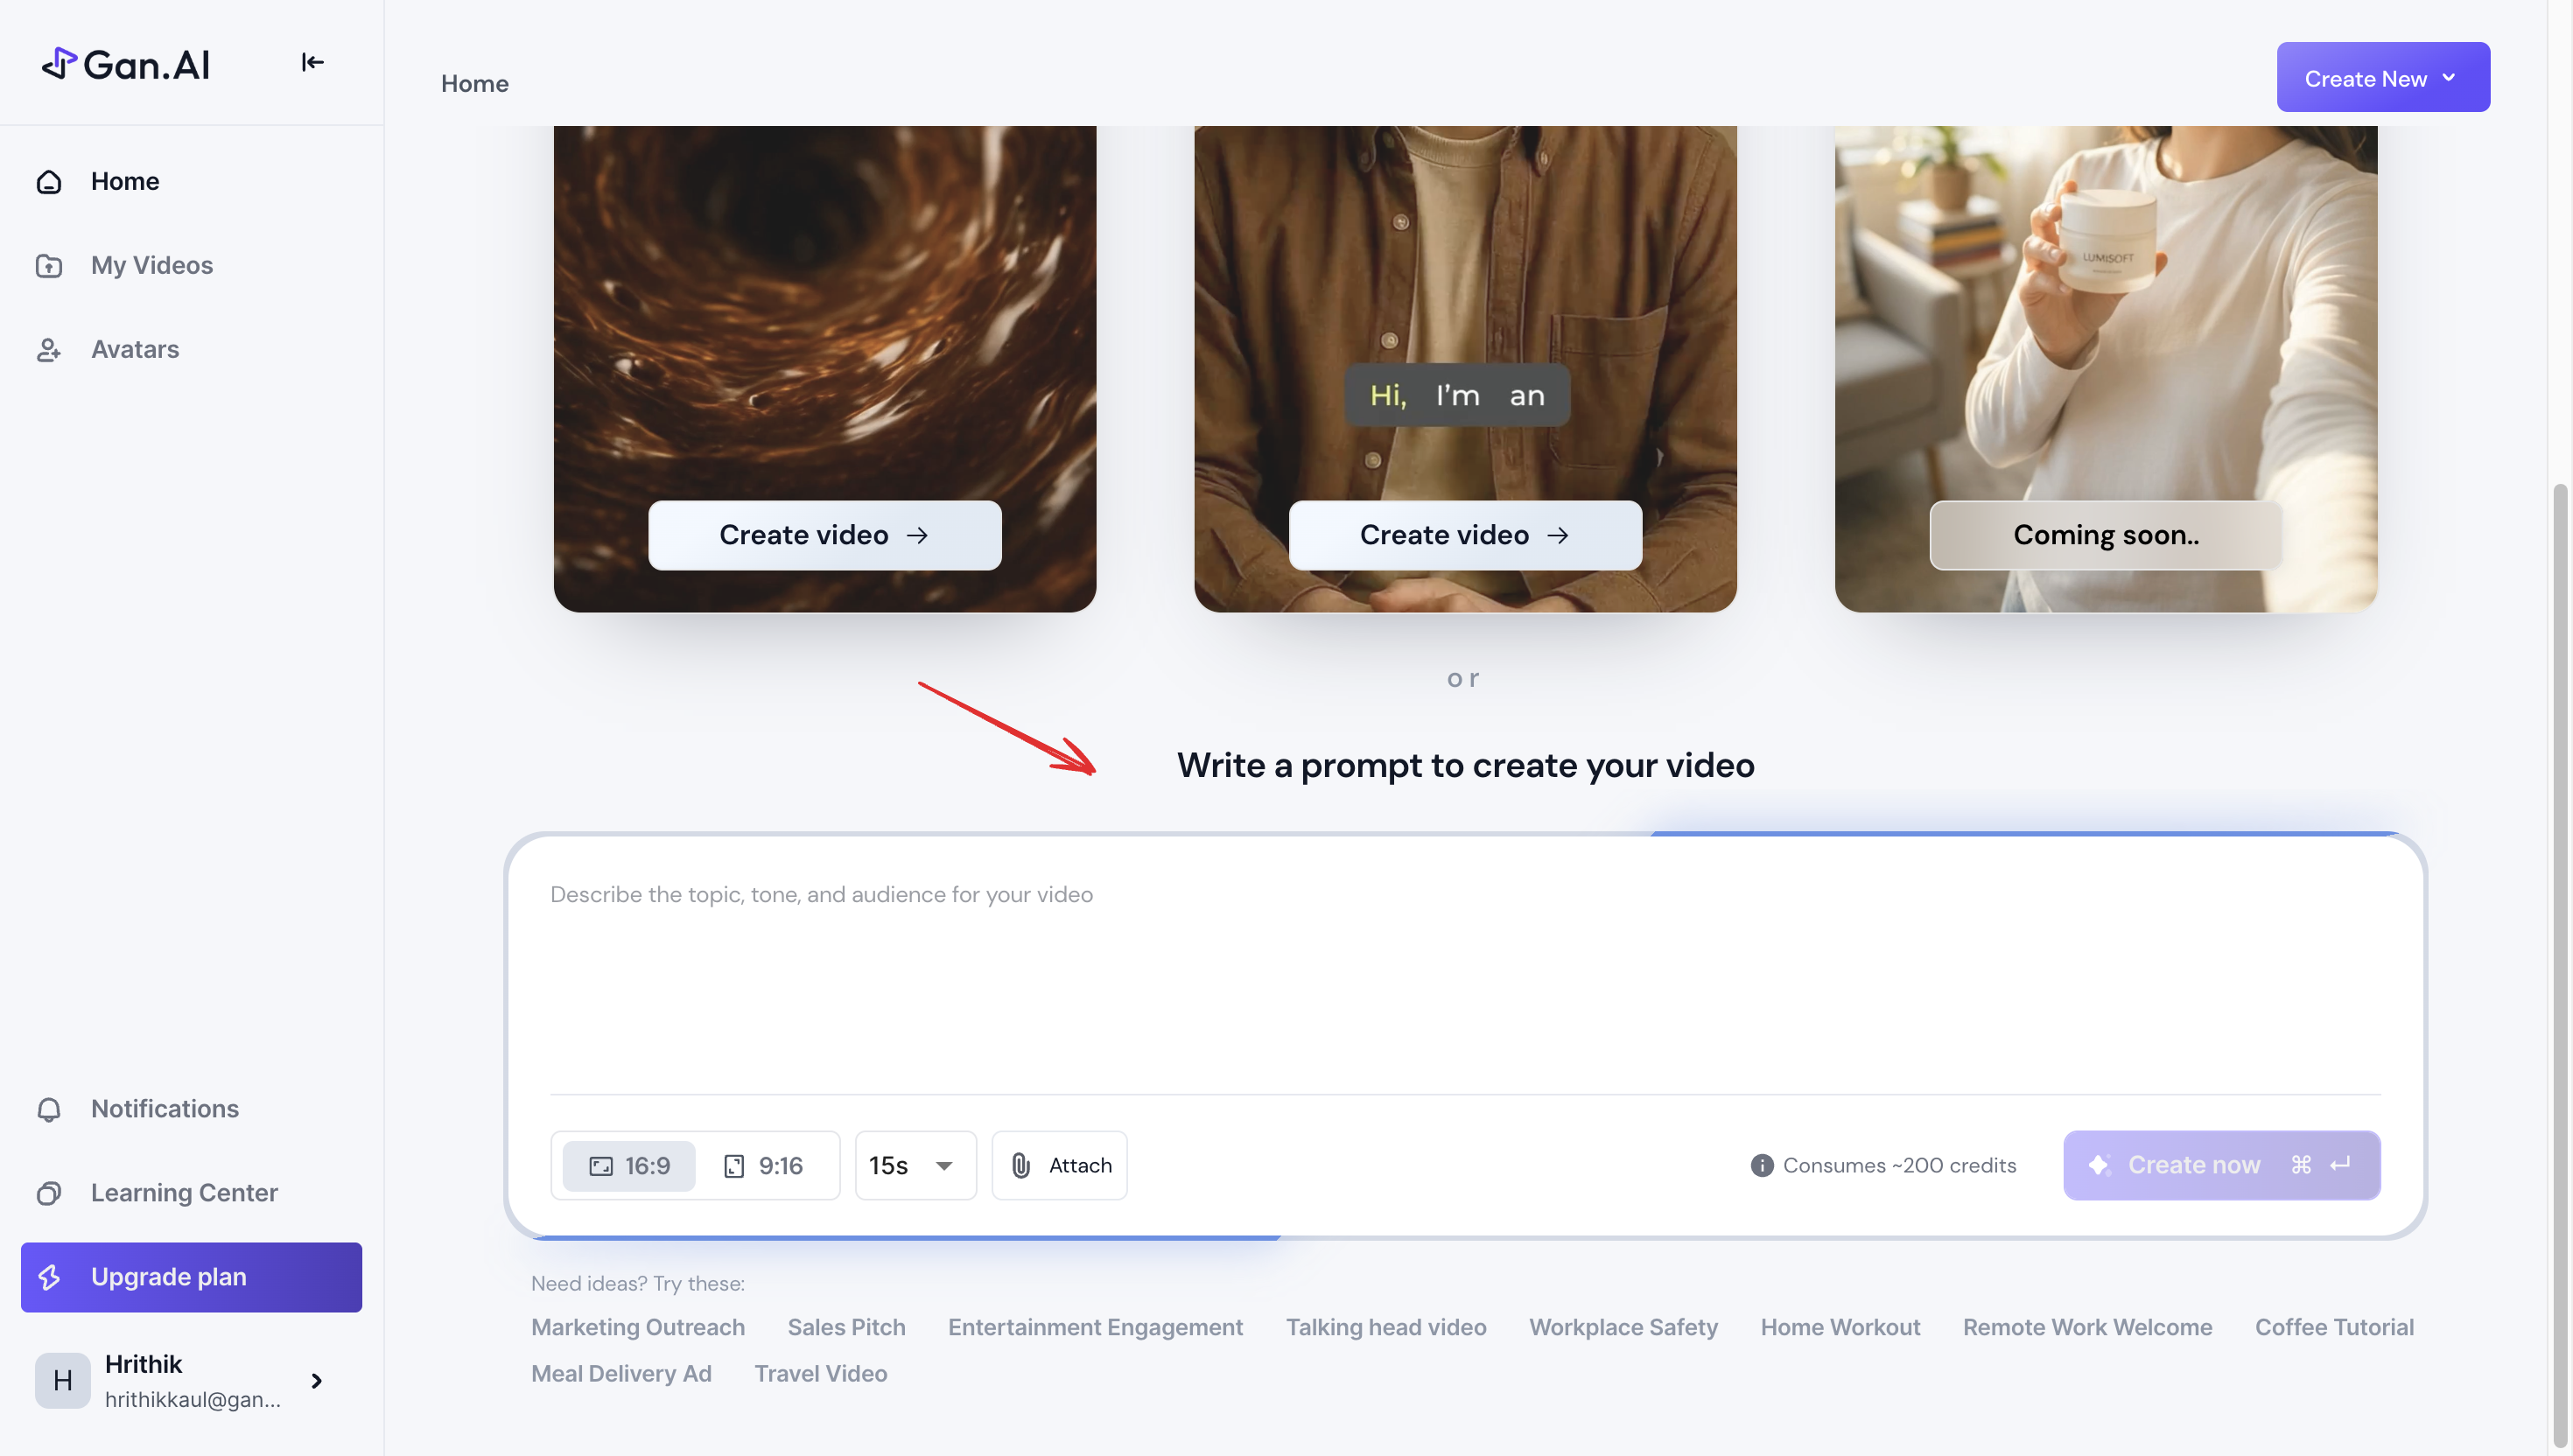Click the info icon next to credits consumption

[x=1761, y=1165]
